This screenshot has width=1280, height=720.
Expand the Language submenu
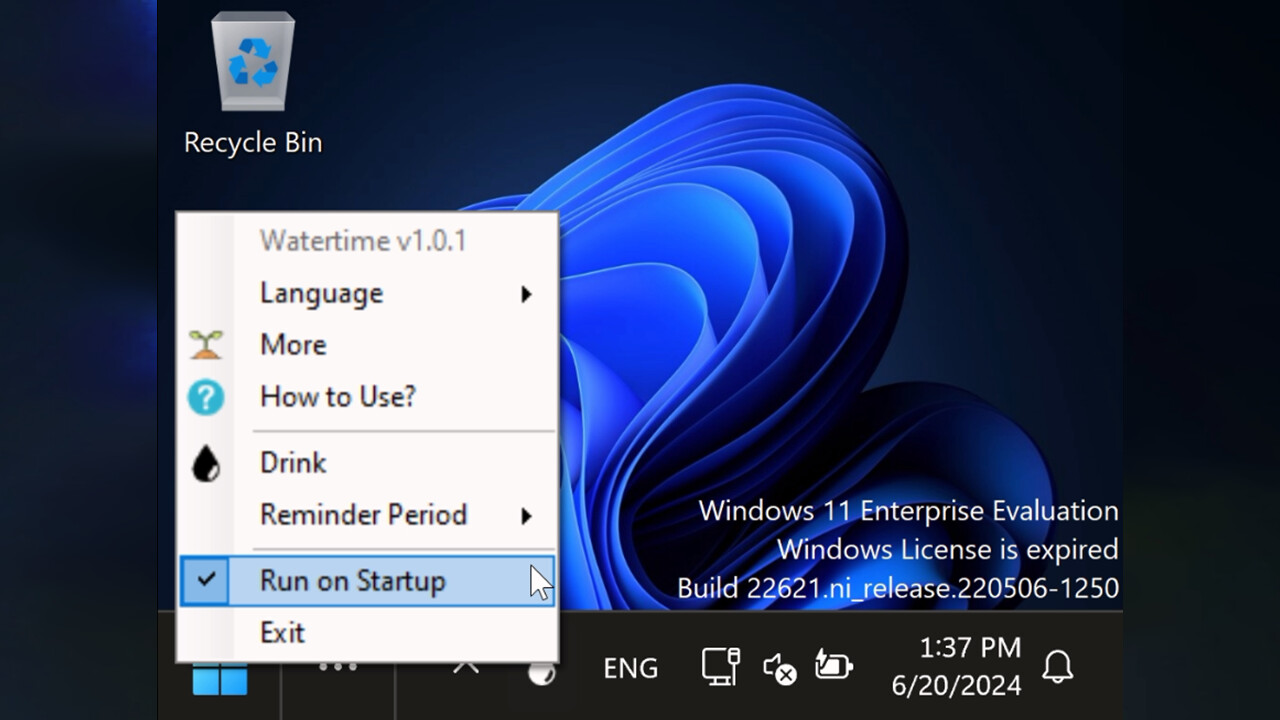[x=320, y=293]
